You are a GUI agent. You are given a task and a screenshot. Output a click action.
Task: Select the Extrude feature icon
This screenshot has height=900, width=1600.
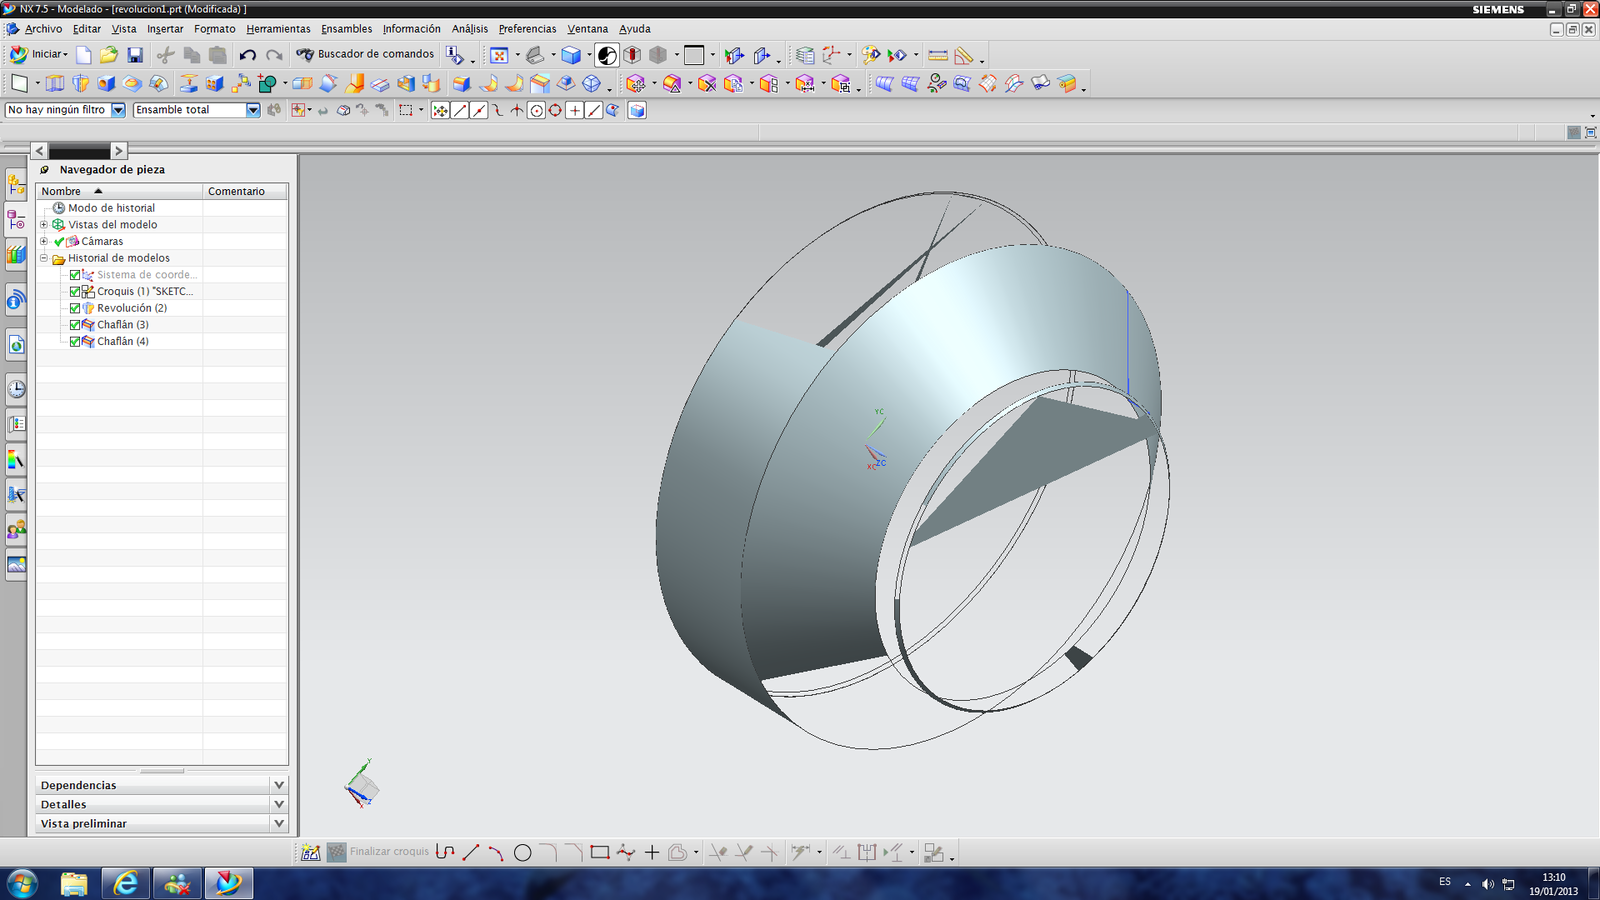pyautogui.click(x=55, y=84)
